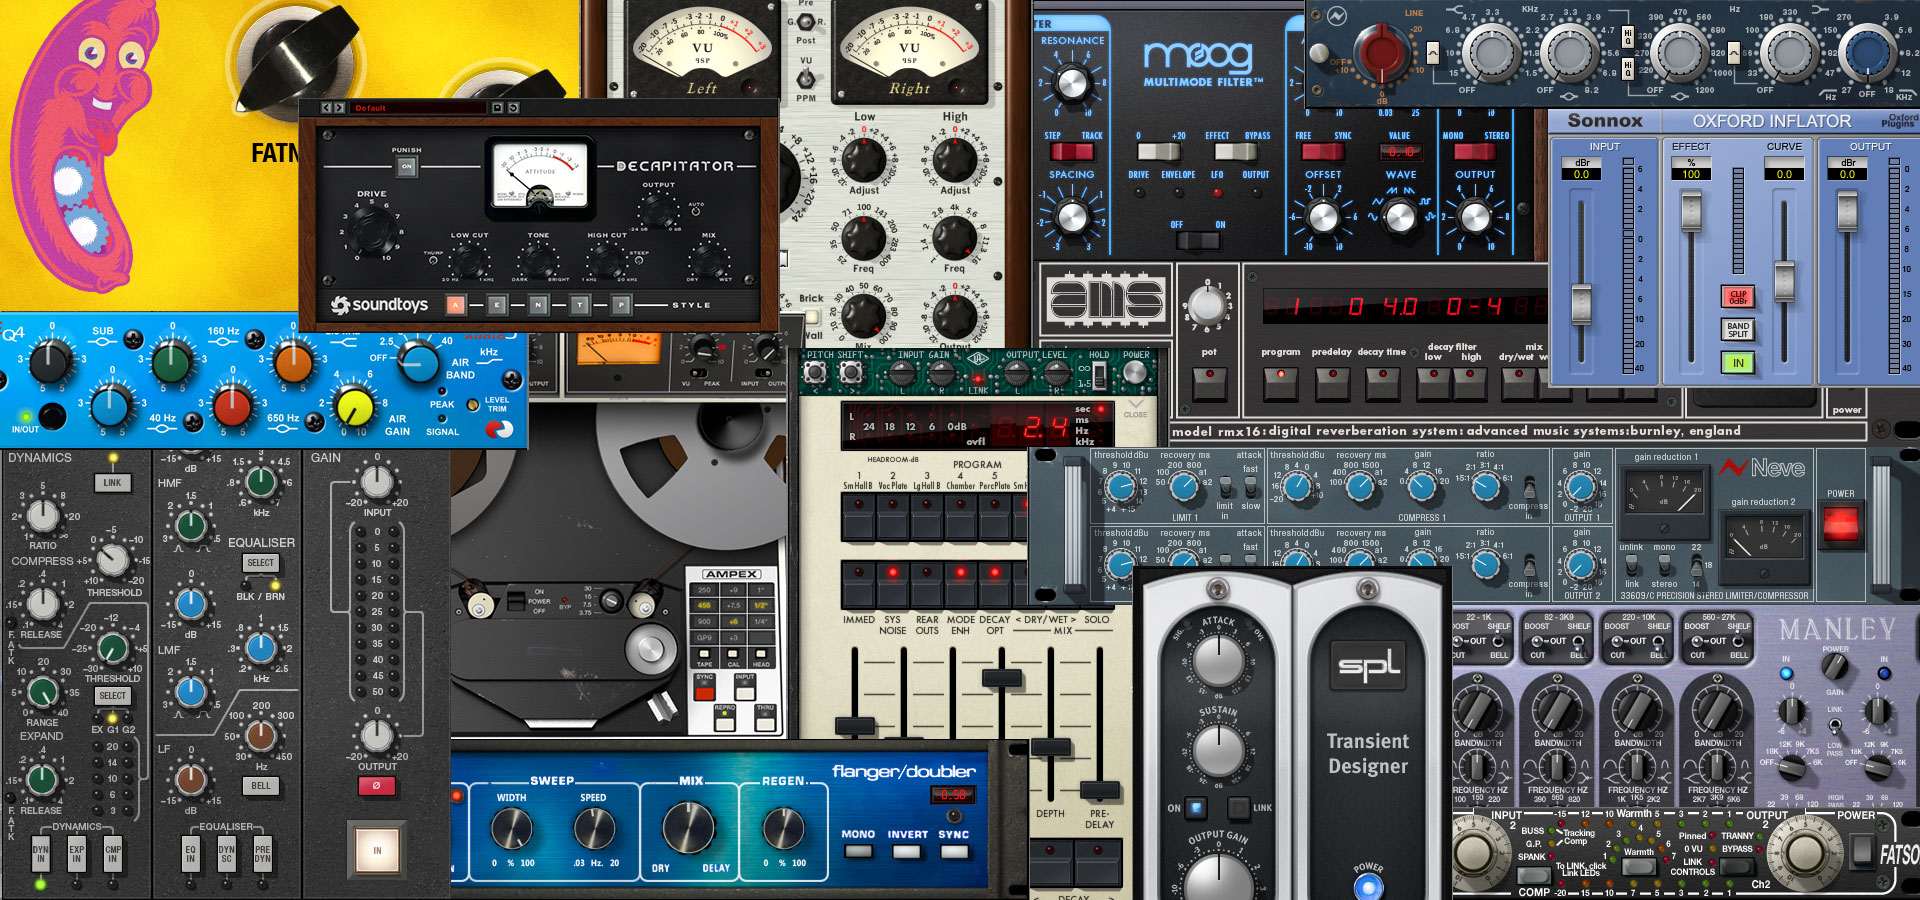Open the Decapitator Default preset menu
The image size is (1920, 900).
point(420,107)
